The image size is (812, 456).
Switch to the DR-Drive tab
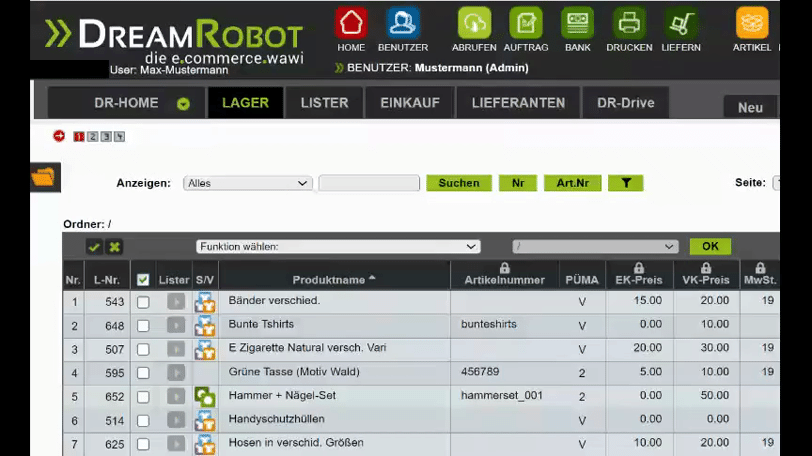point(626,103)
